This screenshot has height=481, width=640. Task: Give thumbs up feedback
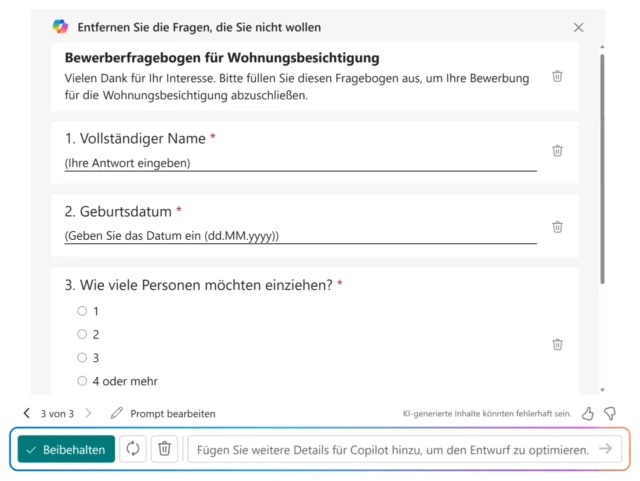click(x=588, y=413)
